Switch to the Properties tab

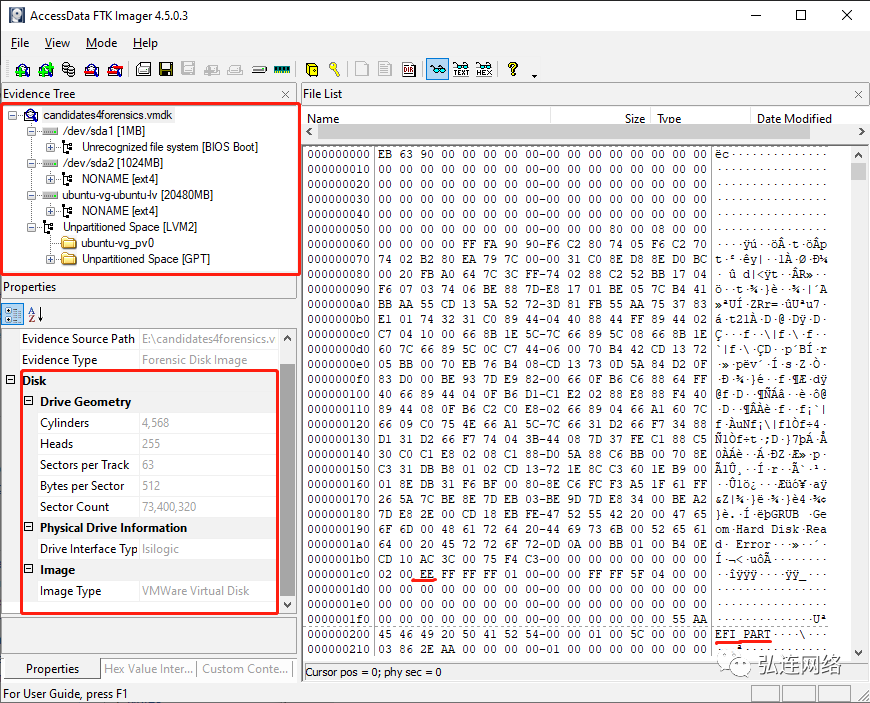52,669
